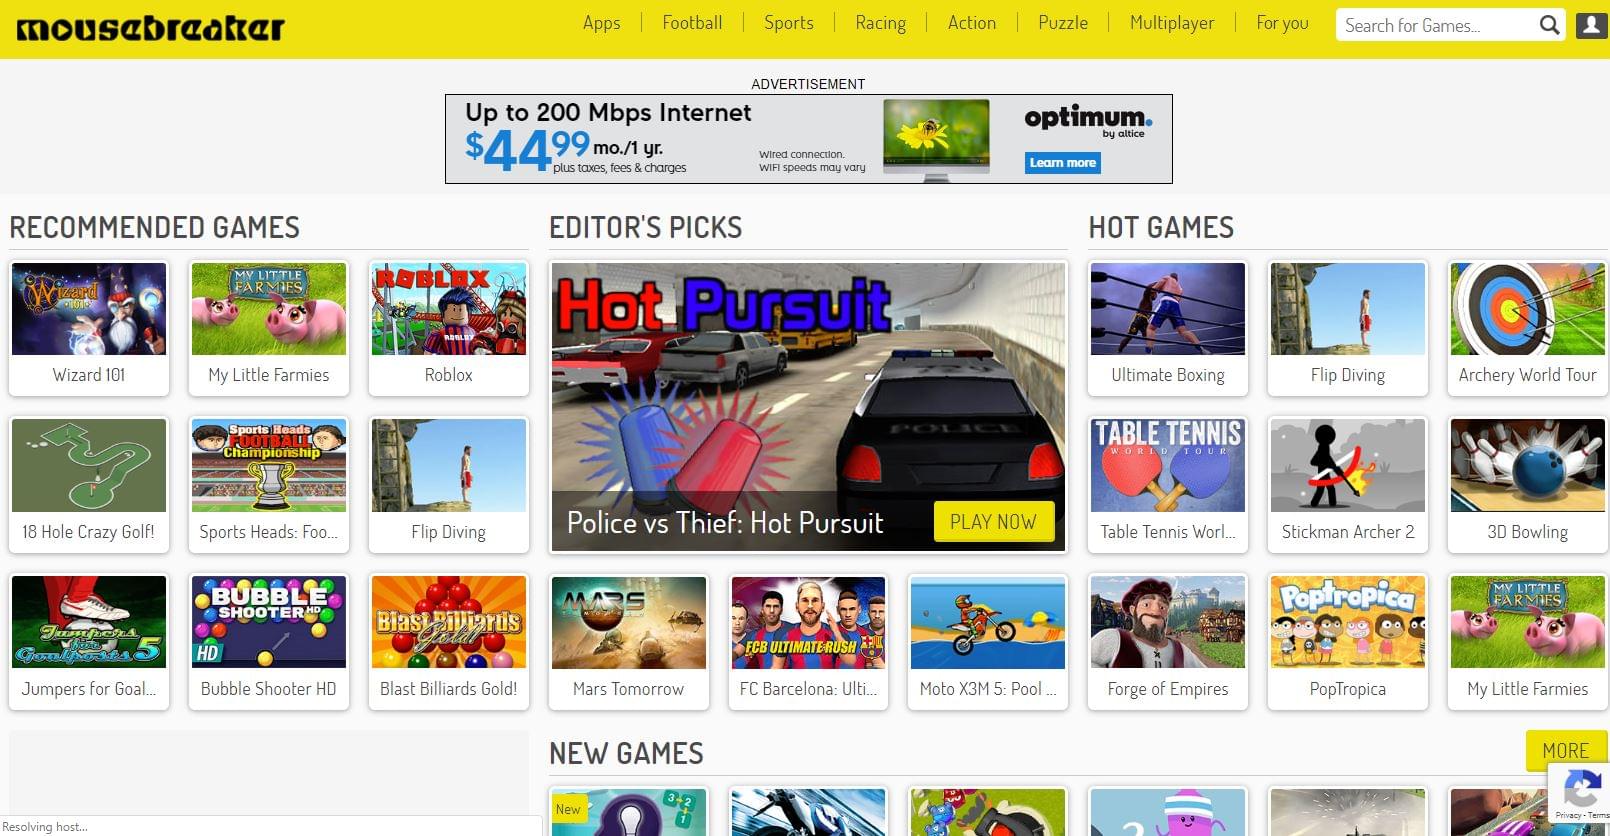The image size is (1610, 836).
Task: Focus the Search for Games field
Action: pyautogui.click(x=1436, y=25)
